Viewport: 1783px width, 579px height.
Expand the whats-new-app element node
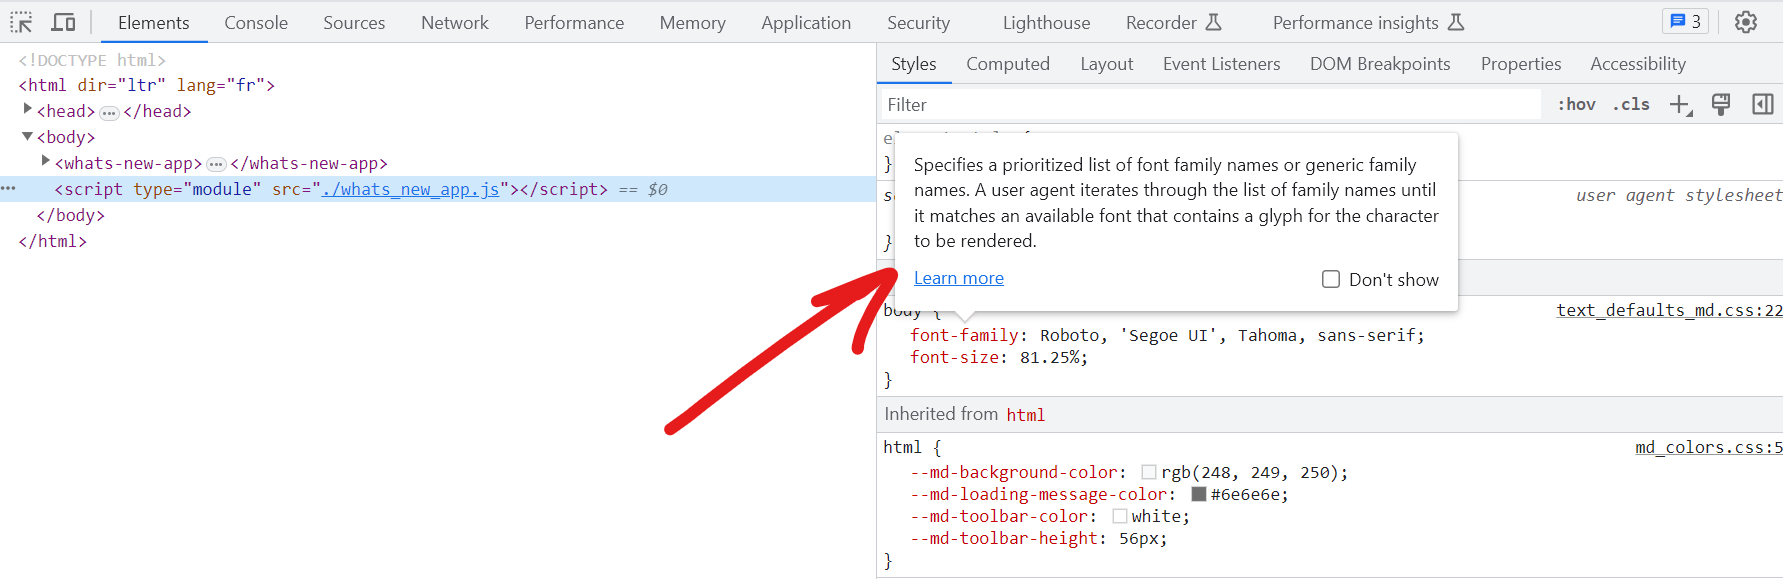click(45, 162)
